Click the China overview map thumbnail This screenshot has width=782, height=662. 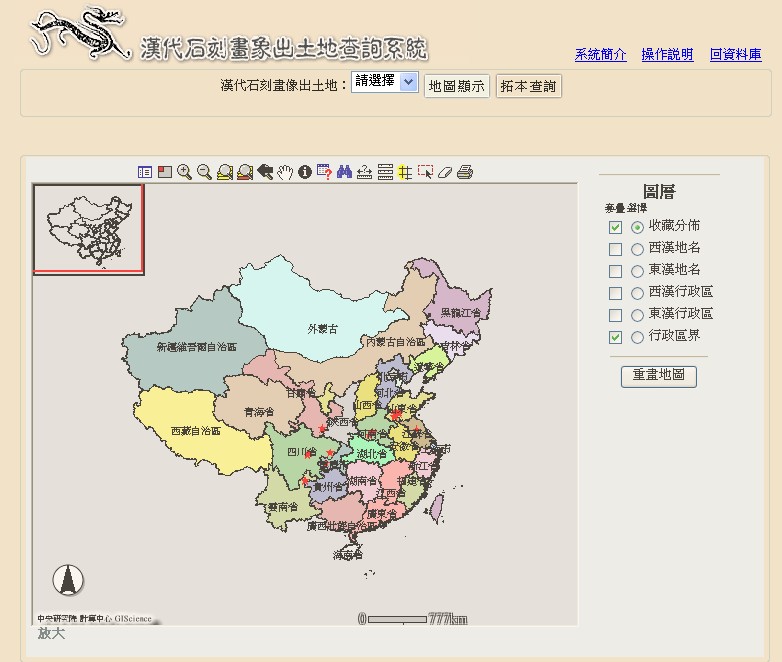tap(89, 228)
